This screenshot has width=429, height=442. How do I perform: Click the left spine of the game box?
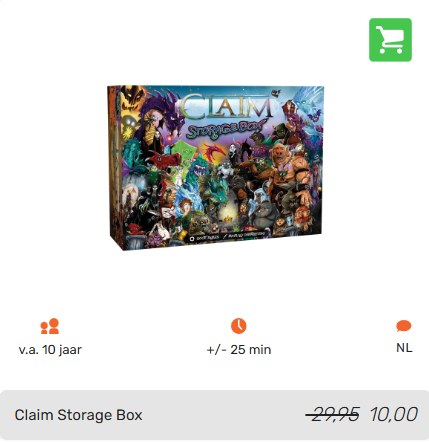[x=115, y=167]
